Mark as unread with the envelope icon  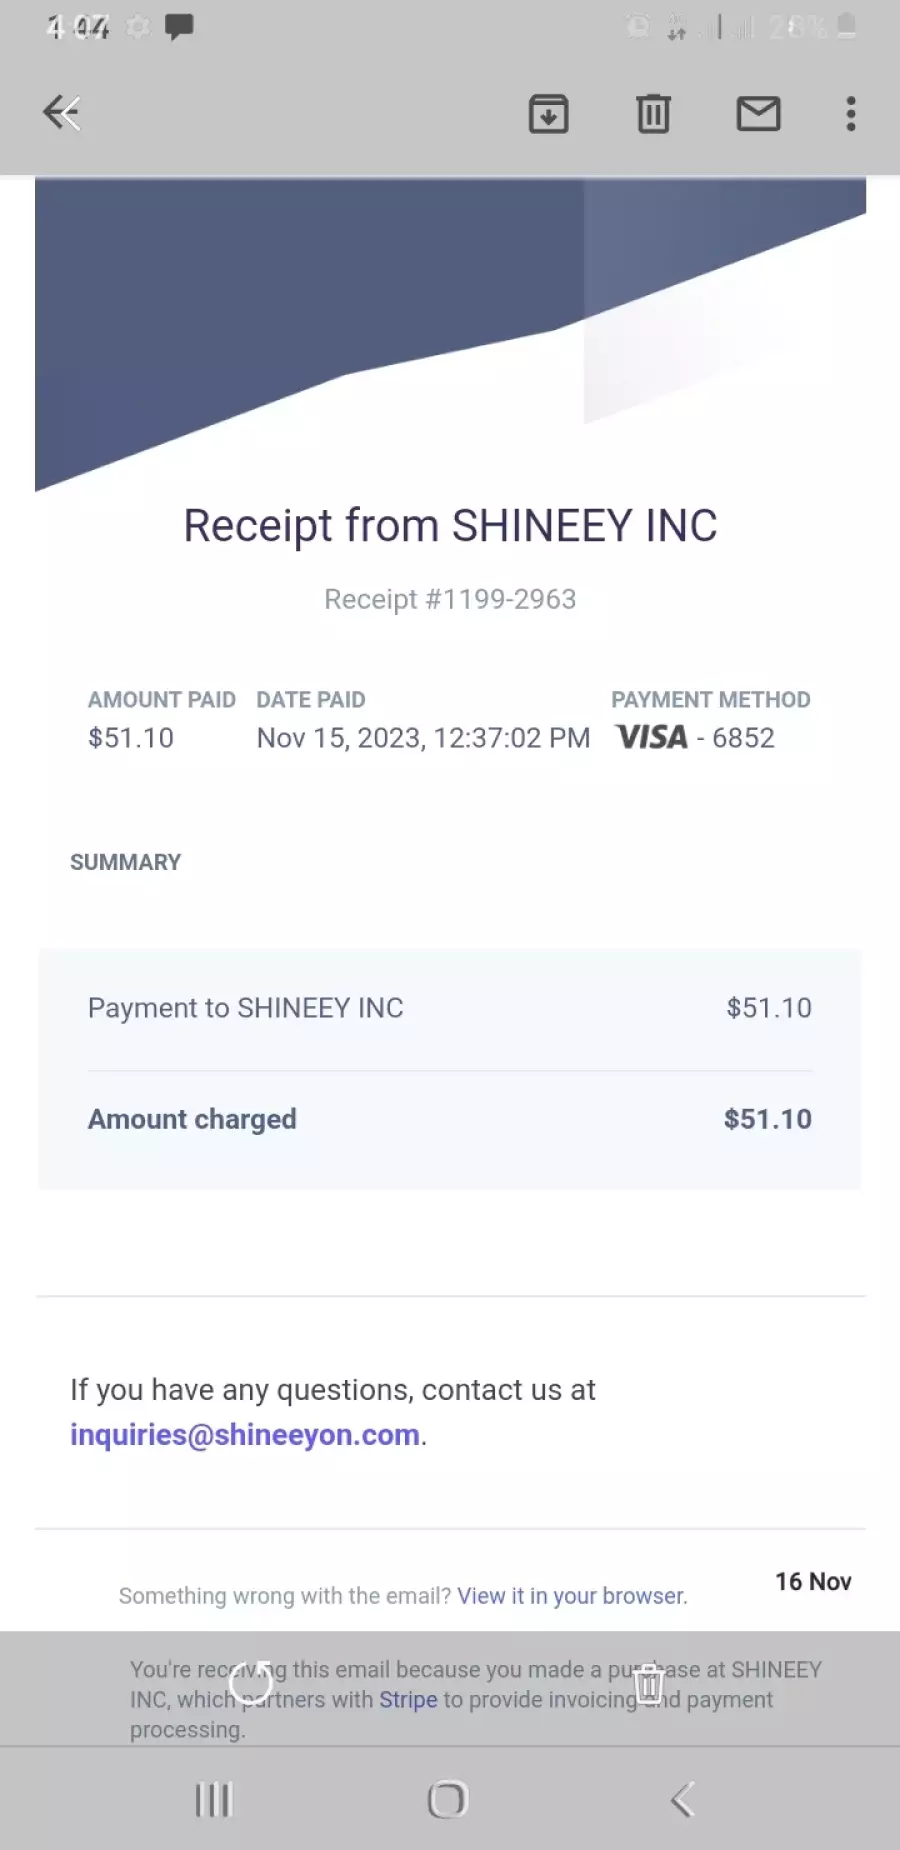(x=758, y=114)
